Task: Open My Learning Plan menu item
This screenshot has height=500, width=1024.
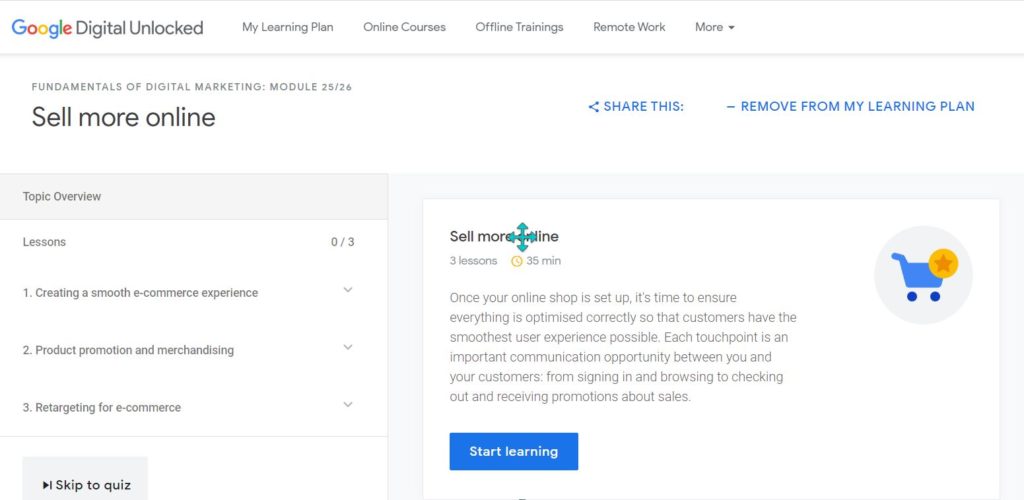Action: pyautogui.click(x=287, y=27)
